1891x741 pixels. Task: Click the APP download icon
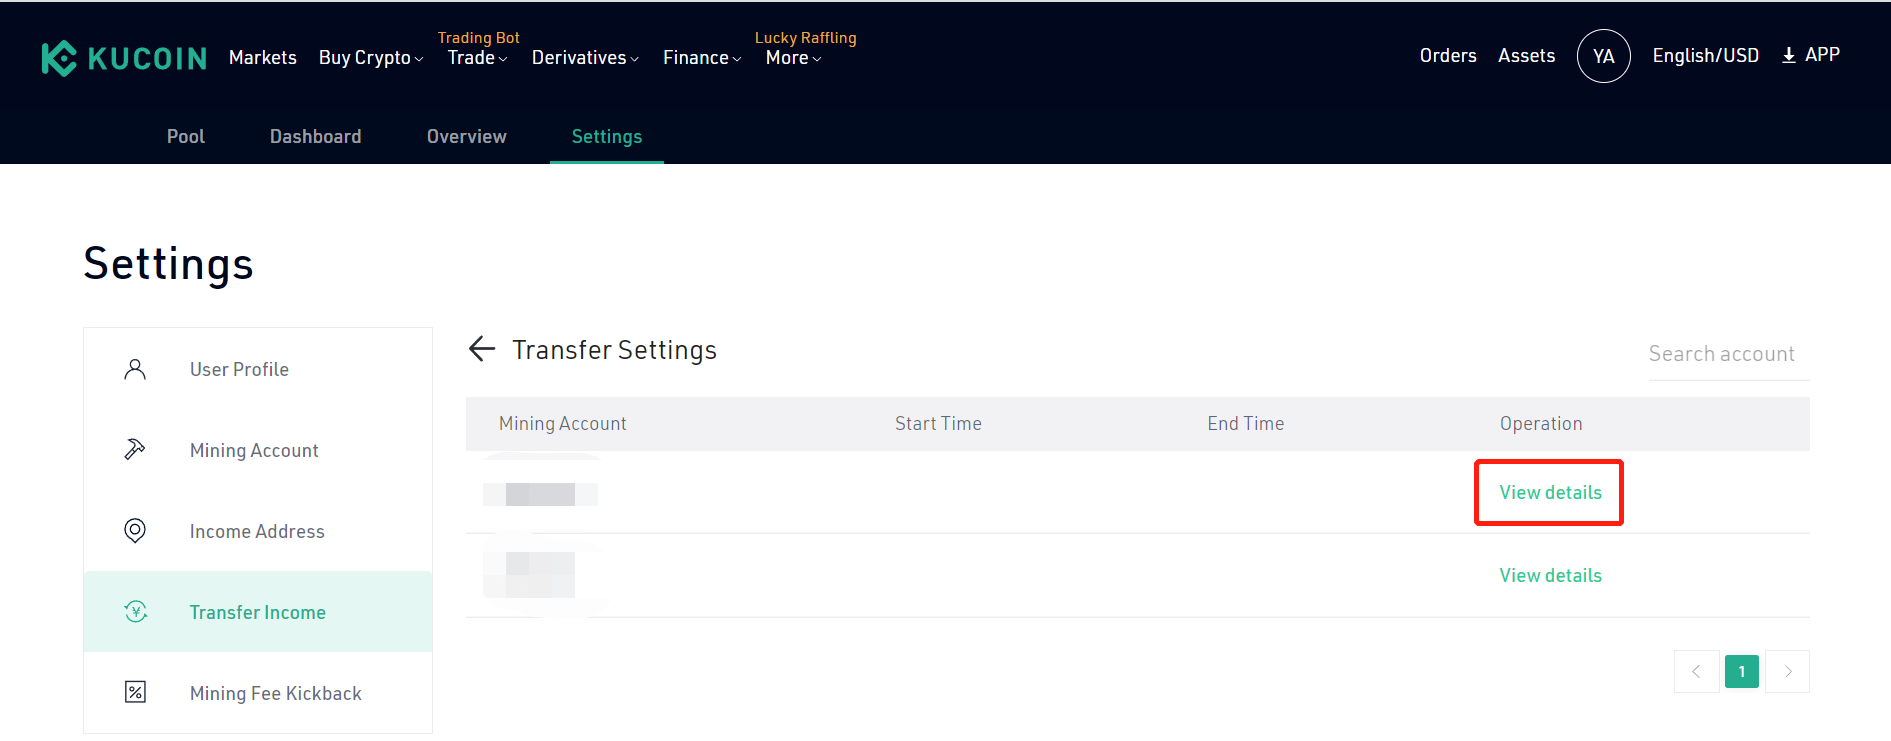point(1789,55)
